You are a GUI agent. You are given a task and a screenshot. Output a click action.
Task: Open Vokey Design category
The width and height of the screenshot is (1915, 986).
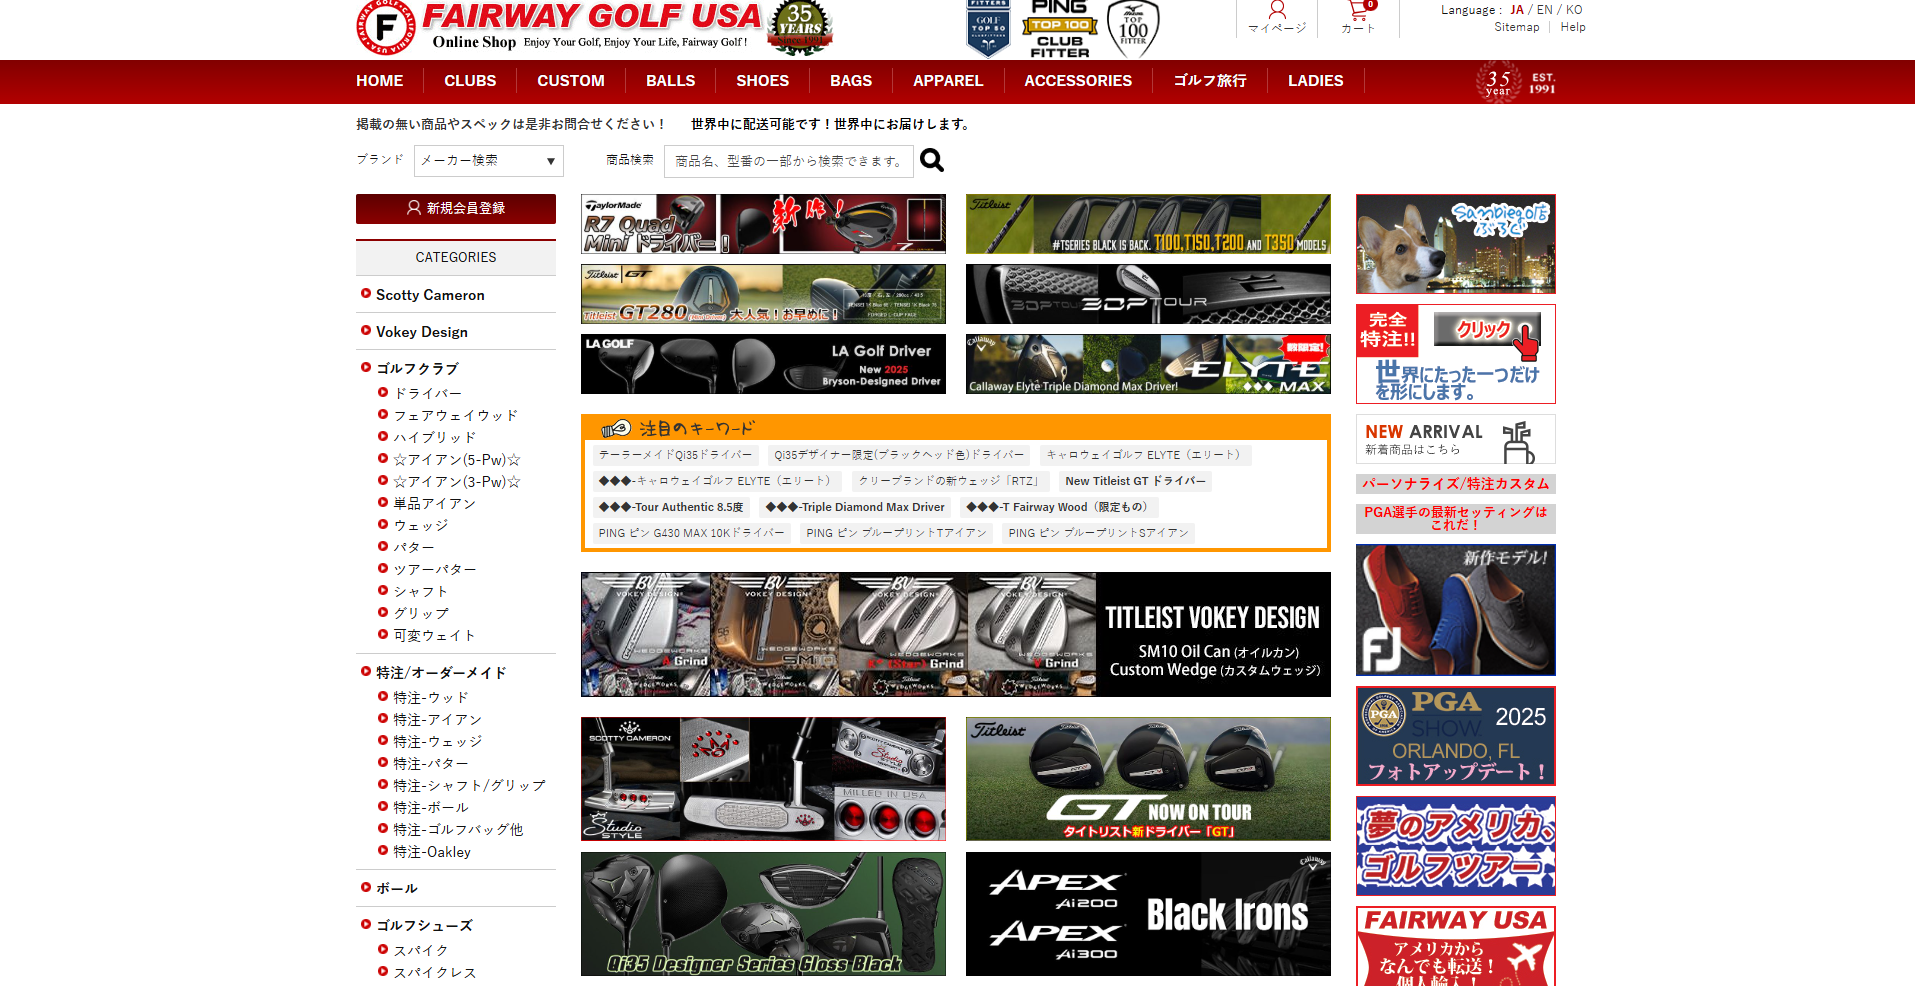(421, 332)
